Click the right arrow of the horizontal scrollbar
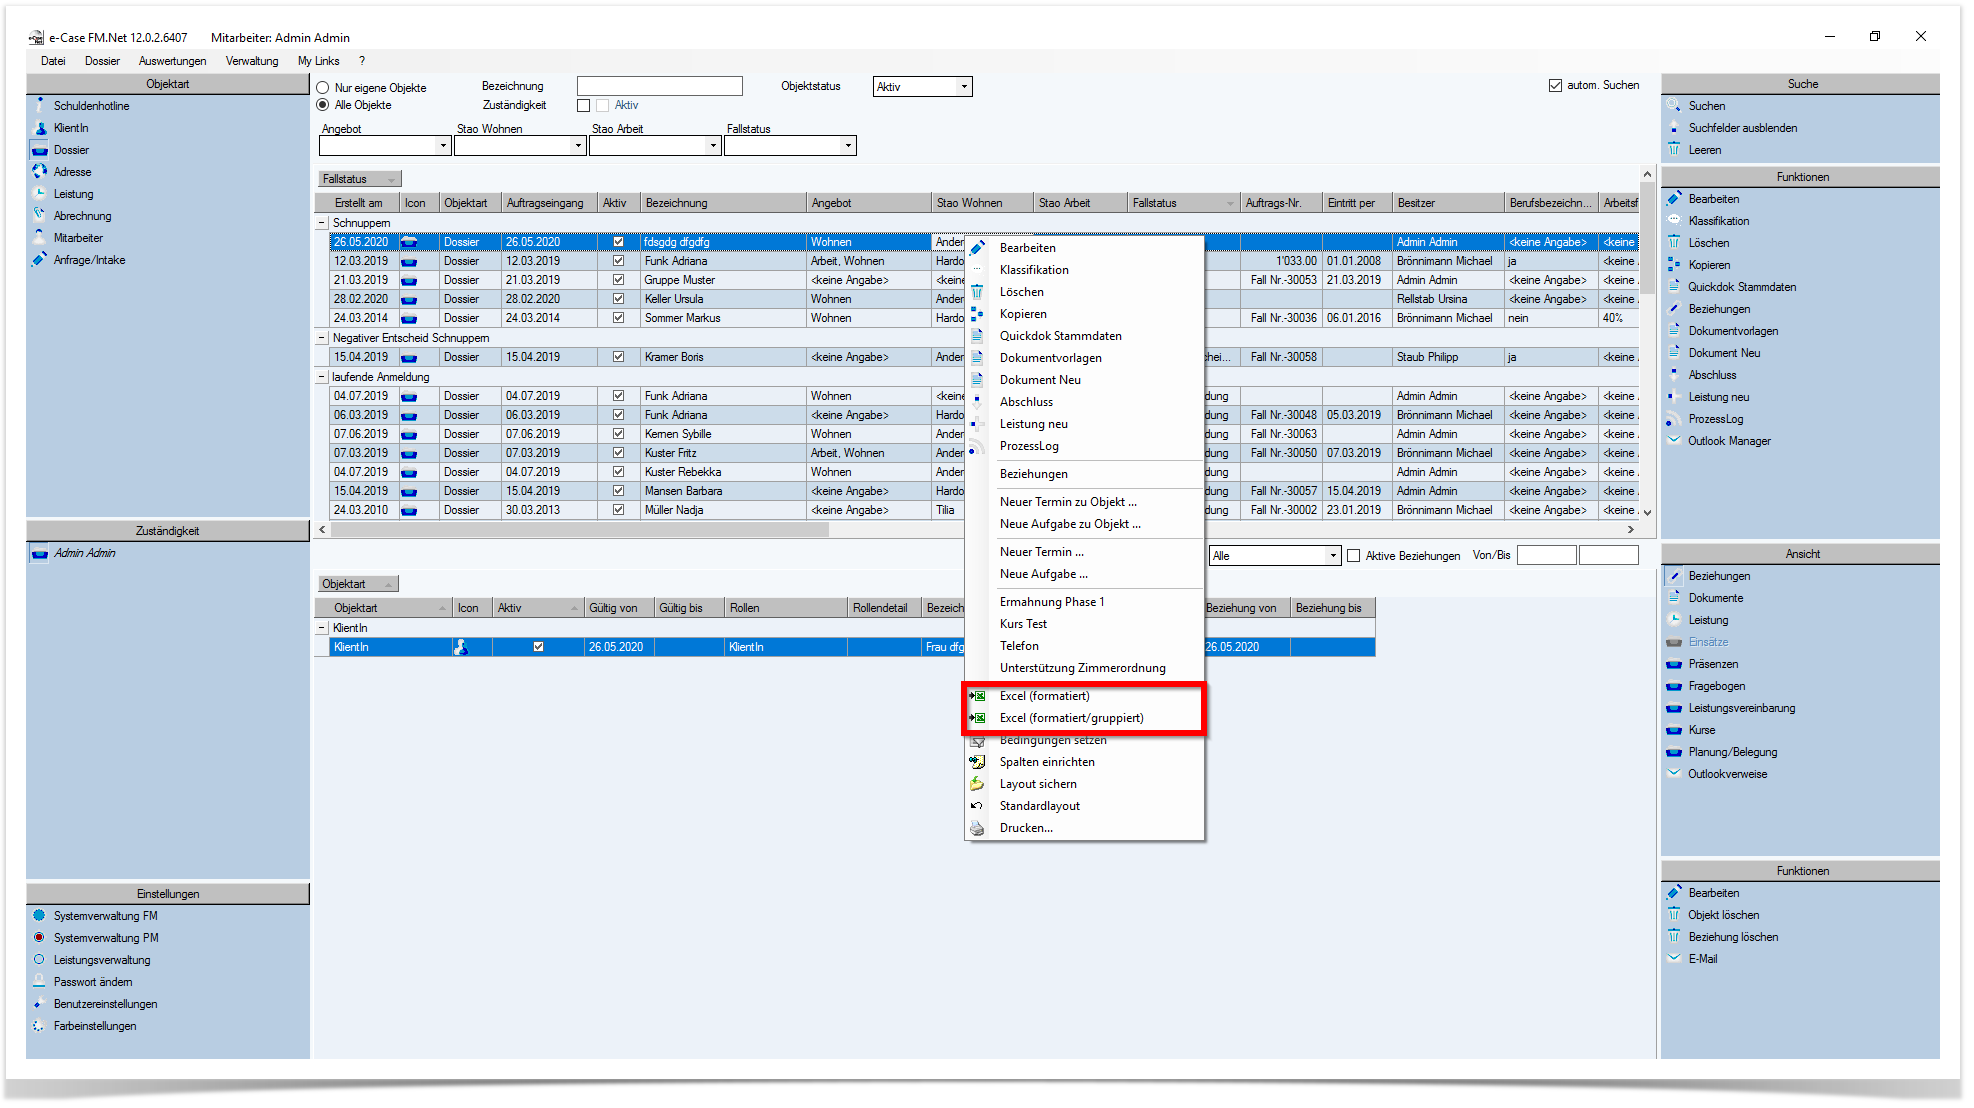Image resolution: width=1974 pixels, height=1108 pixels. pos(1630,530)
